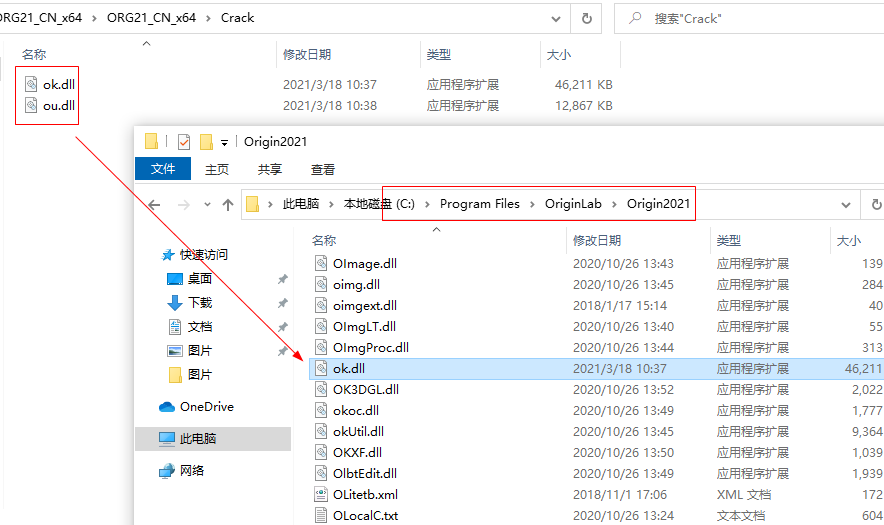
Task: Select okoc.dll file icon
Action: pos(321,410)
